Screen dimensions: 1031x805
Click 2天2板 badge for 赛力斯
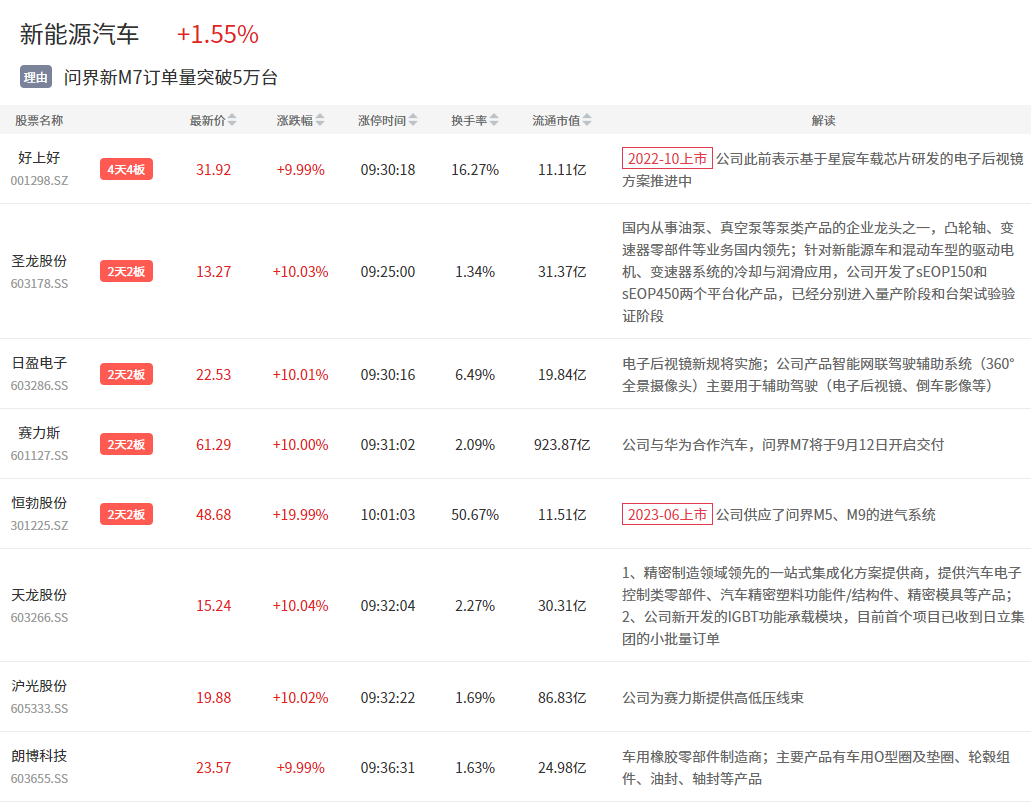coord(126,445)
